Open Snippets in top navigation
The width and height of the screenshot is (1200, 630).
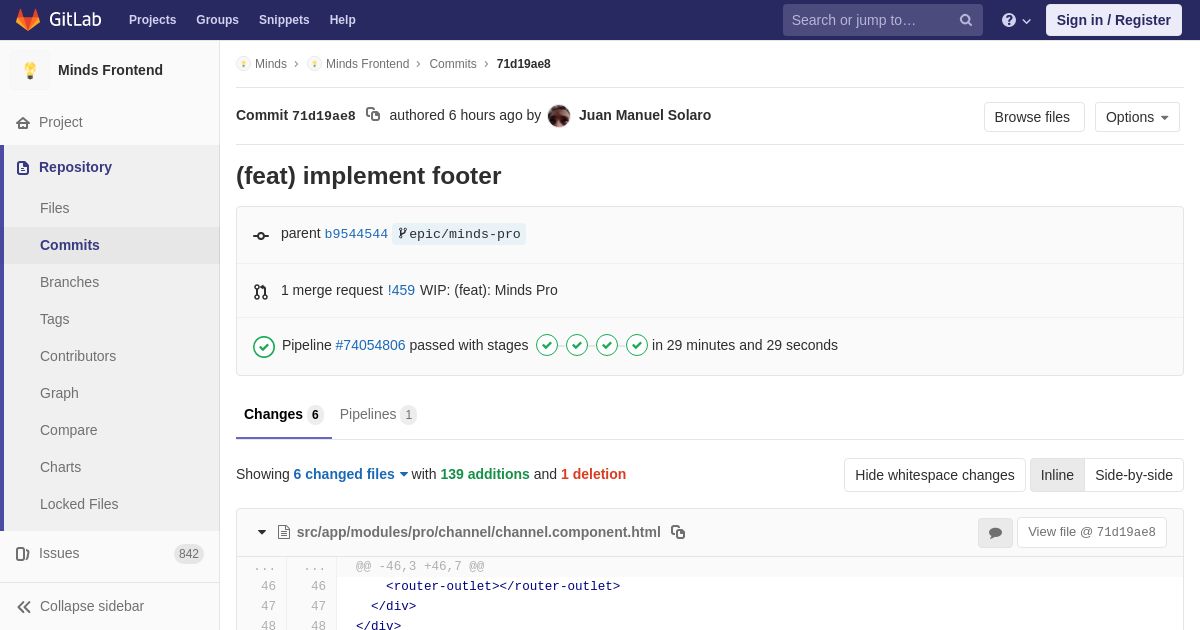pyautogui.click(x=284, y=20)
